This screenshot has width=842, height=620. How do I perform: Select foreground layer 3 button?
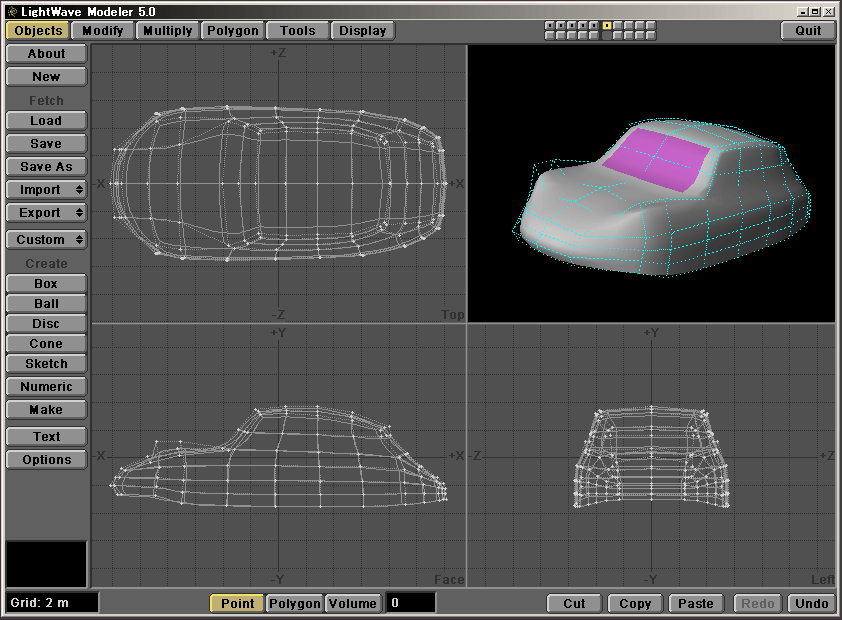click(572, 25)
